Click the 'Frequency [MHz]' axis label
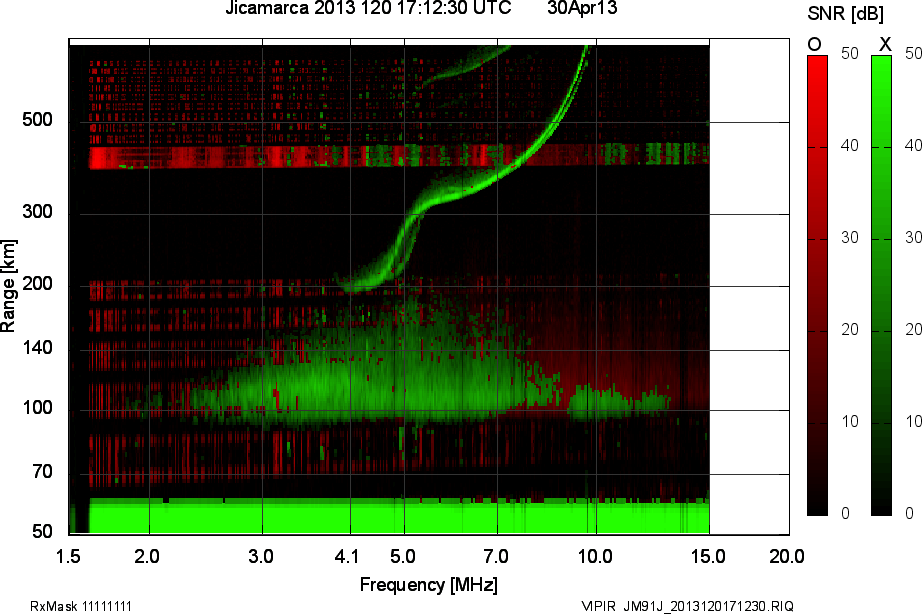This screenshot has height=614, width=922. (x=429, y=585)
